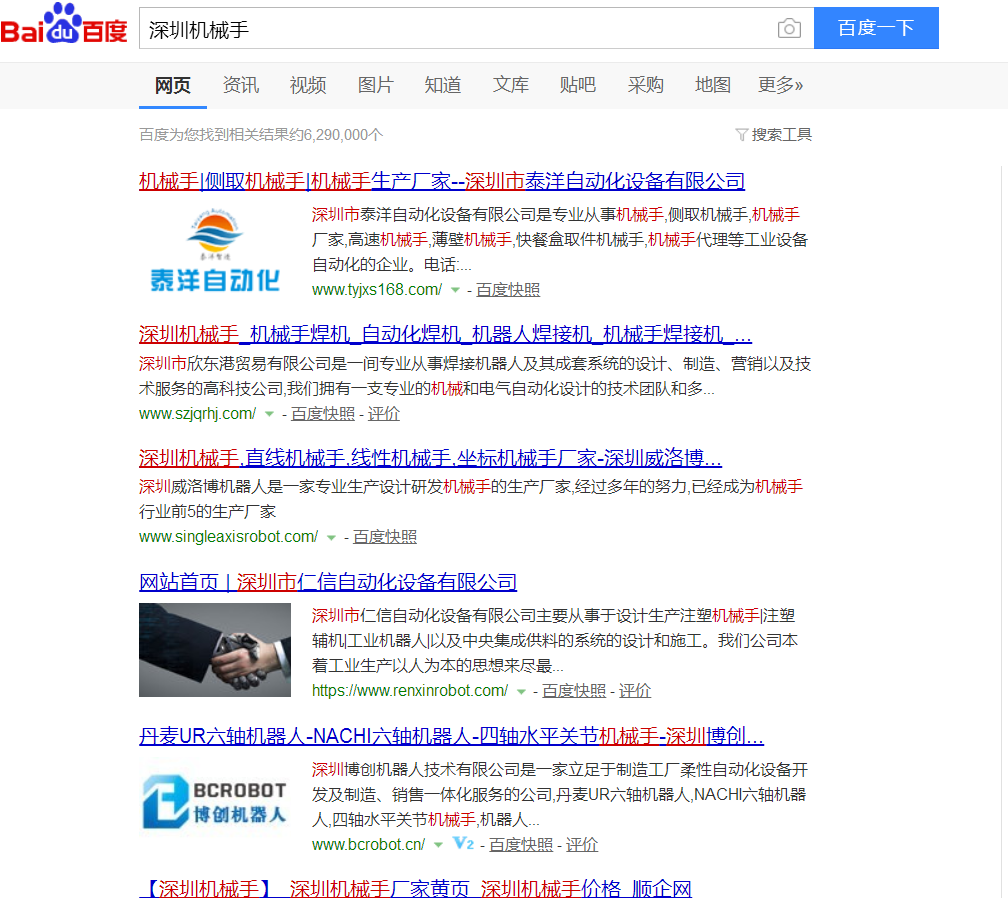Click the www.bcrobot.cn/ URL

[x=368, y=845]
